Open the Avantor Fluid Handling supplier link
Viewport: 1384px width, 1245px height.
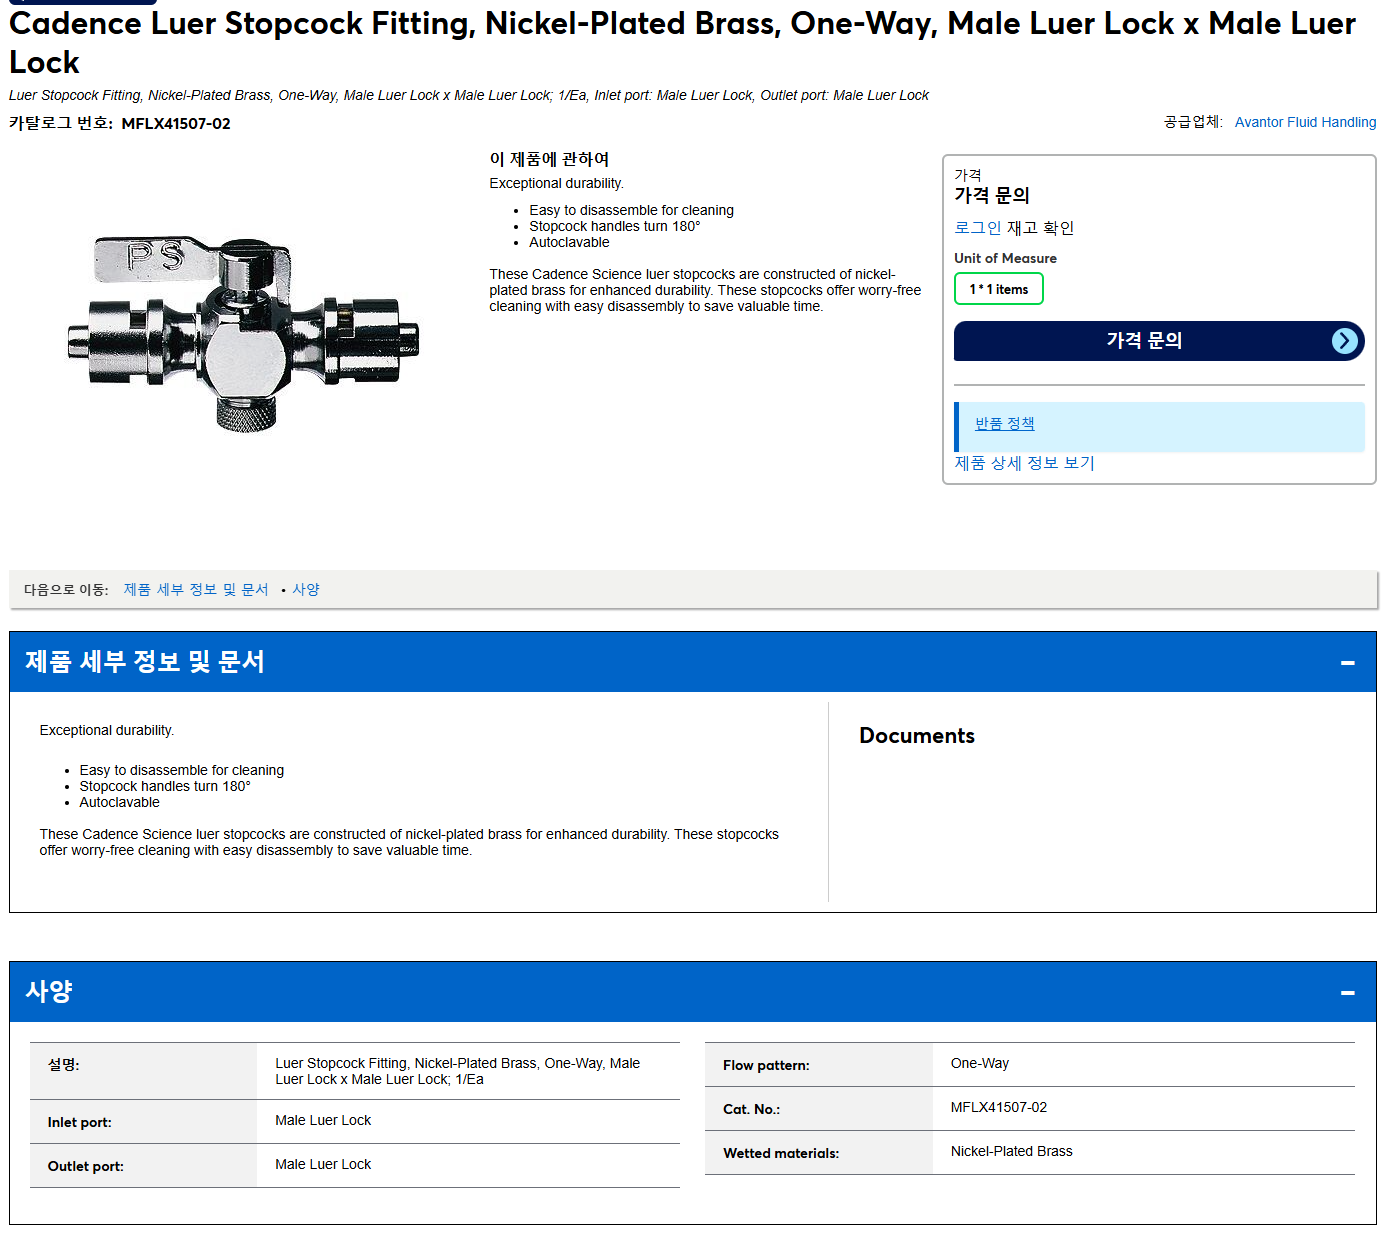coord(1305,122)
